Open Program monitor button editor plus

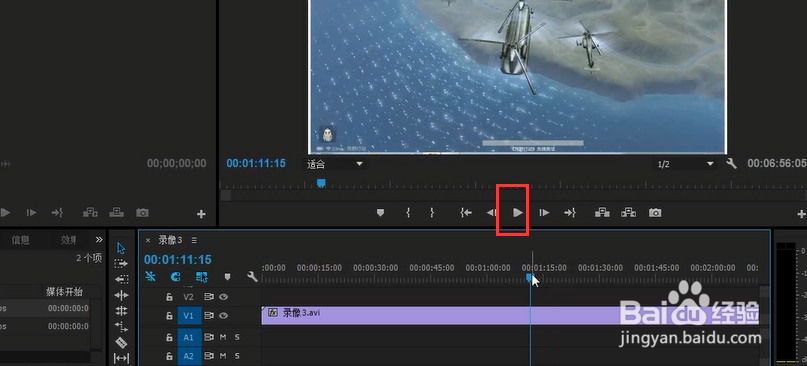(801, 214)
